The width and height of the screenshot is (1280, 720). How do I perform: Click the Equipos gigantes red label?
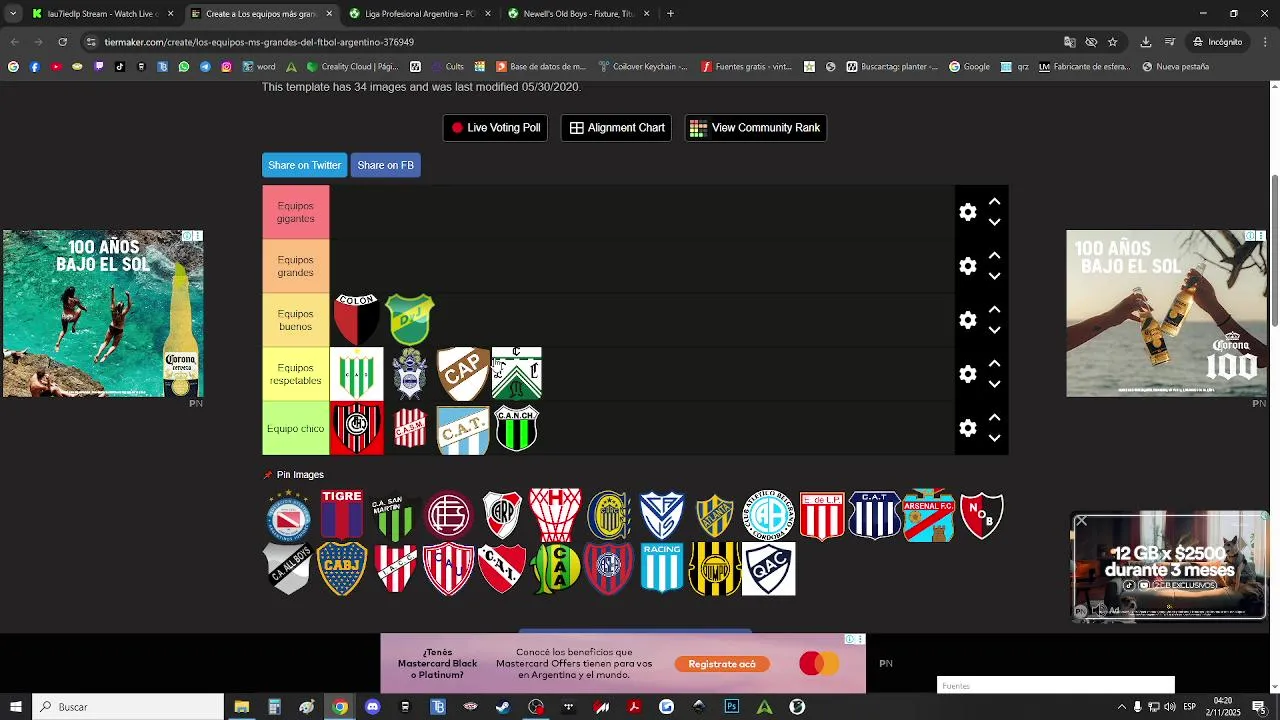coord(296,212)
